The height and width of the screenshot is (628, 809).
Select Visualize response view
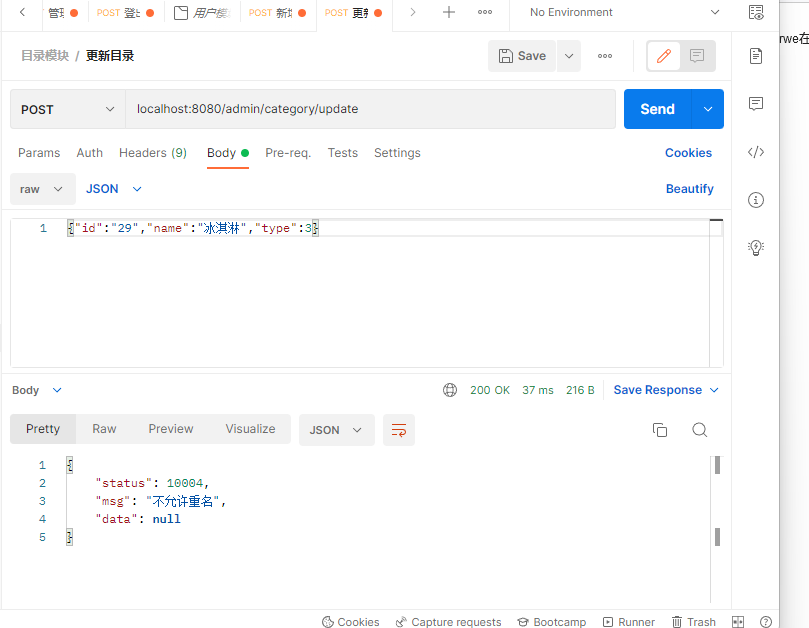pyautogui.click(x=250, y=429)
